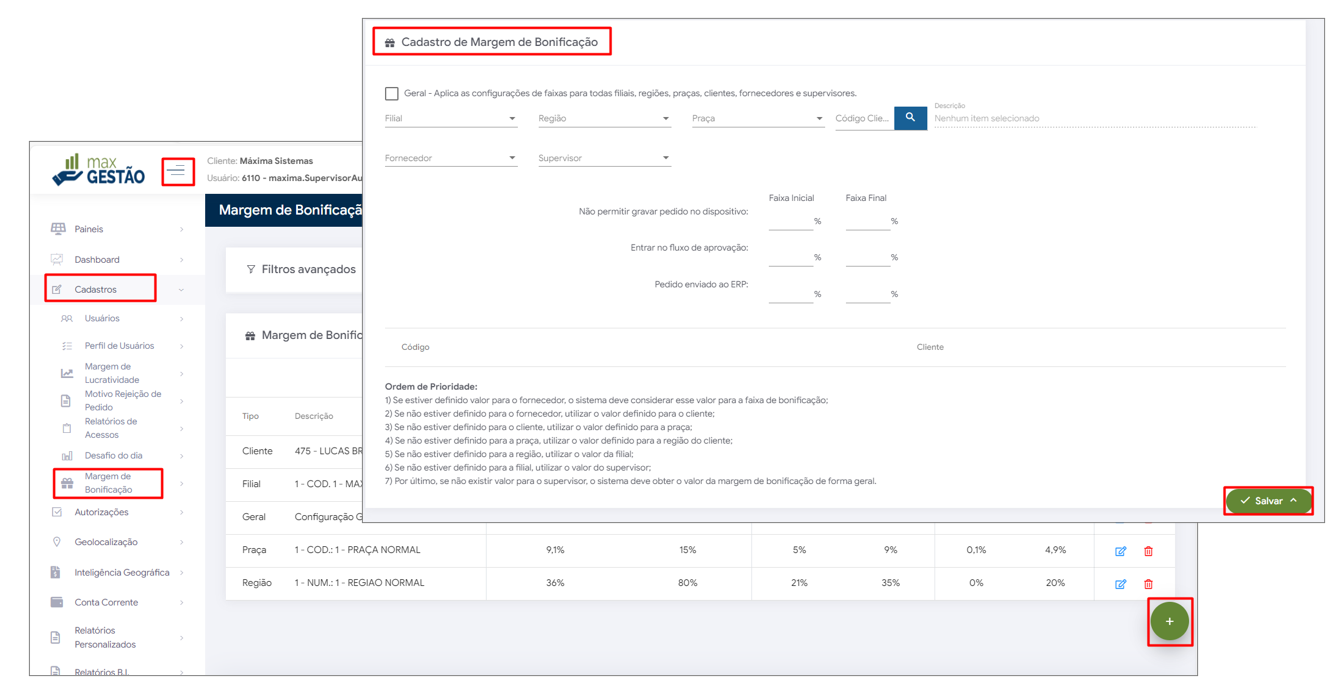
Task: Delete the REGIAO NORMAL row
Action: pyautogui.click(x=1148, y=584)
